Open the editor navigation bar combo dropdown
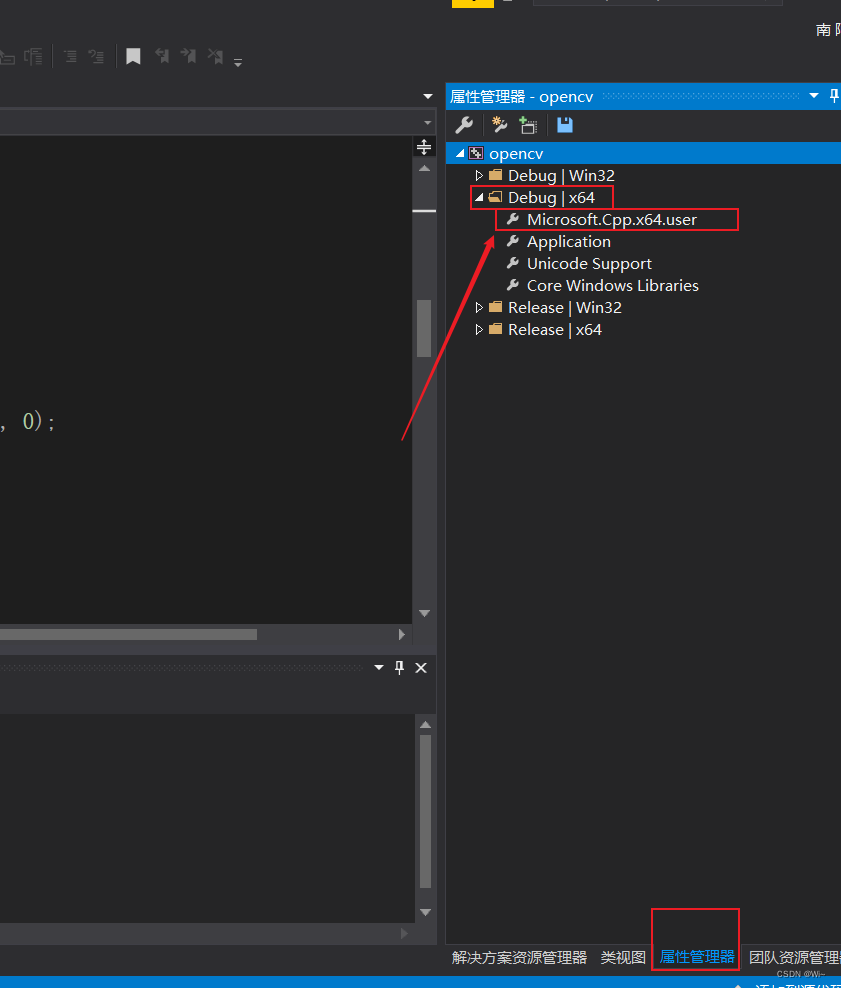This screenshot has width=841, height=988. (x=428, y=123)
